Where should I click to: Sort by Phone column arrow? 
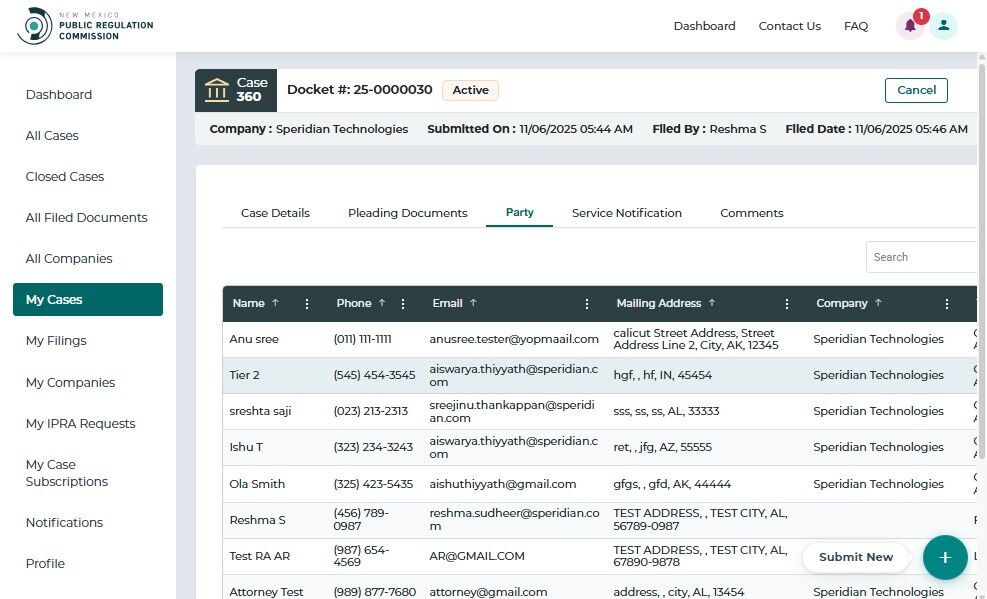pyautogui.click(x=381, y=303)
